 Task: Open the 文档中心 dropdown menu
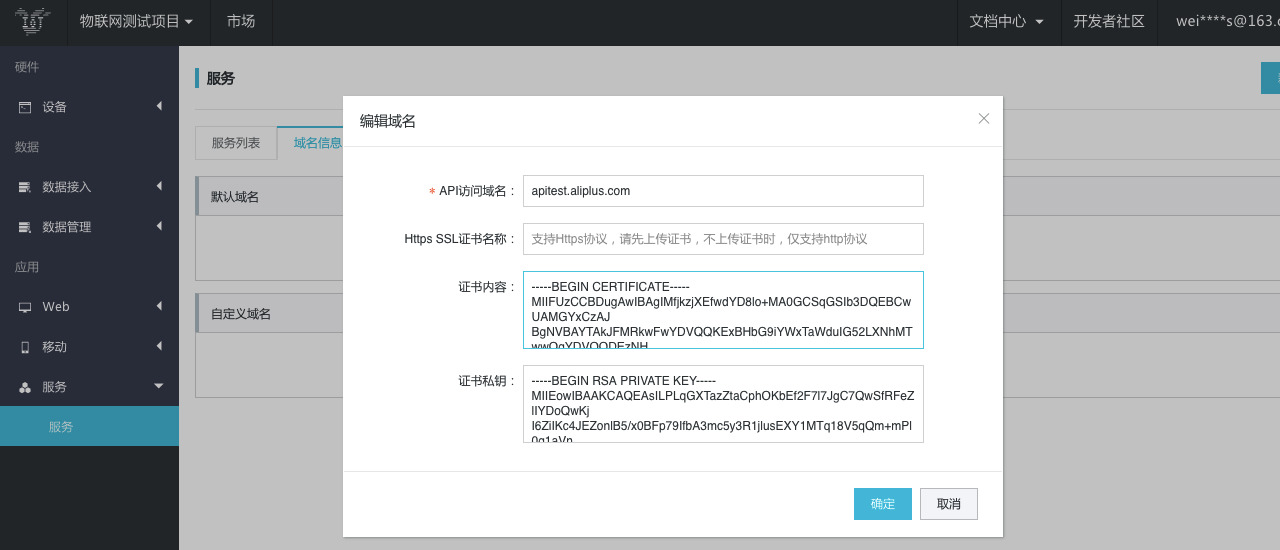[x=1006, y=21]
